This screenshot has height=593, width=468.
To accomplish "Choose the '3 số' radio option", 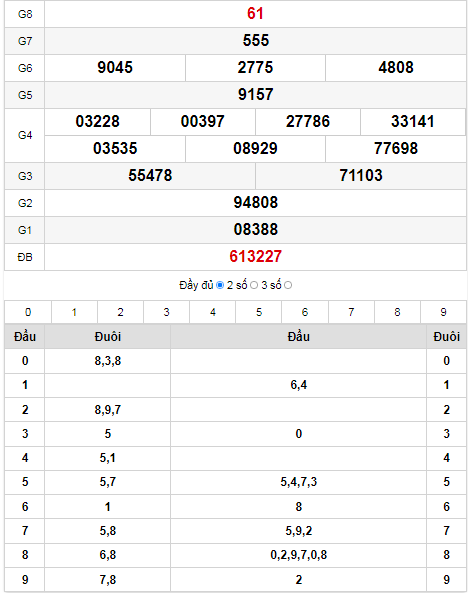I will (x=288, y=285).
